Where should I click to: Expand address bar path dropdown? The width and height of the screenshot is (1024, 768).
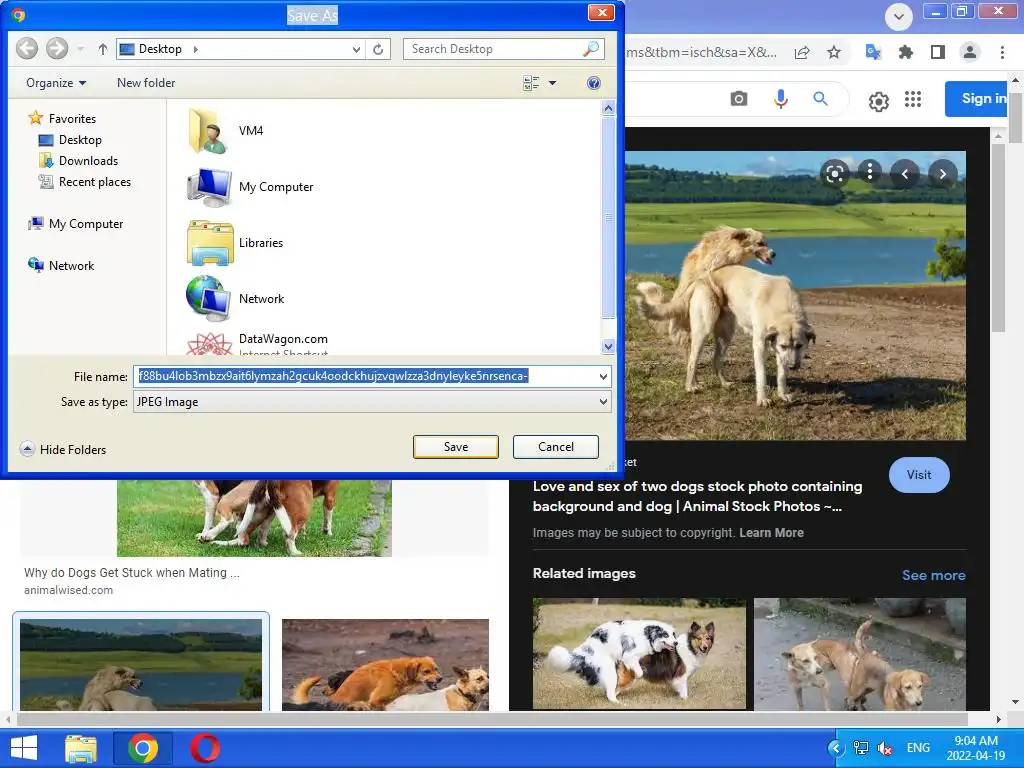pyautogui.click(x=356, y=49)
